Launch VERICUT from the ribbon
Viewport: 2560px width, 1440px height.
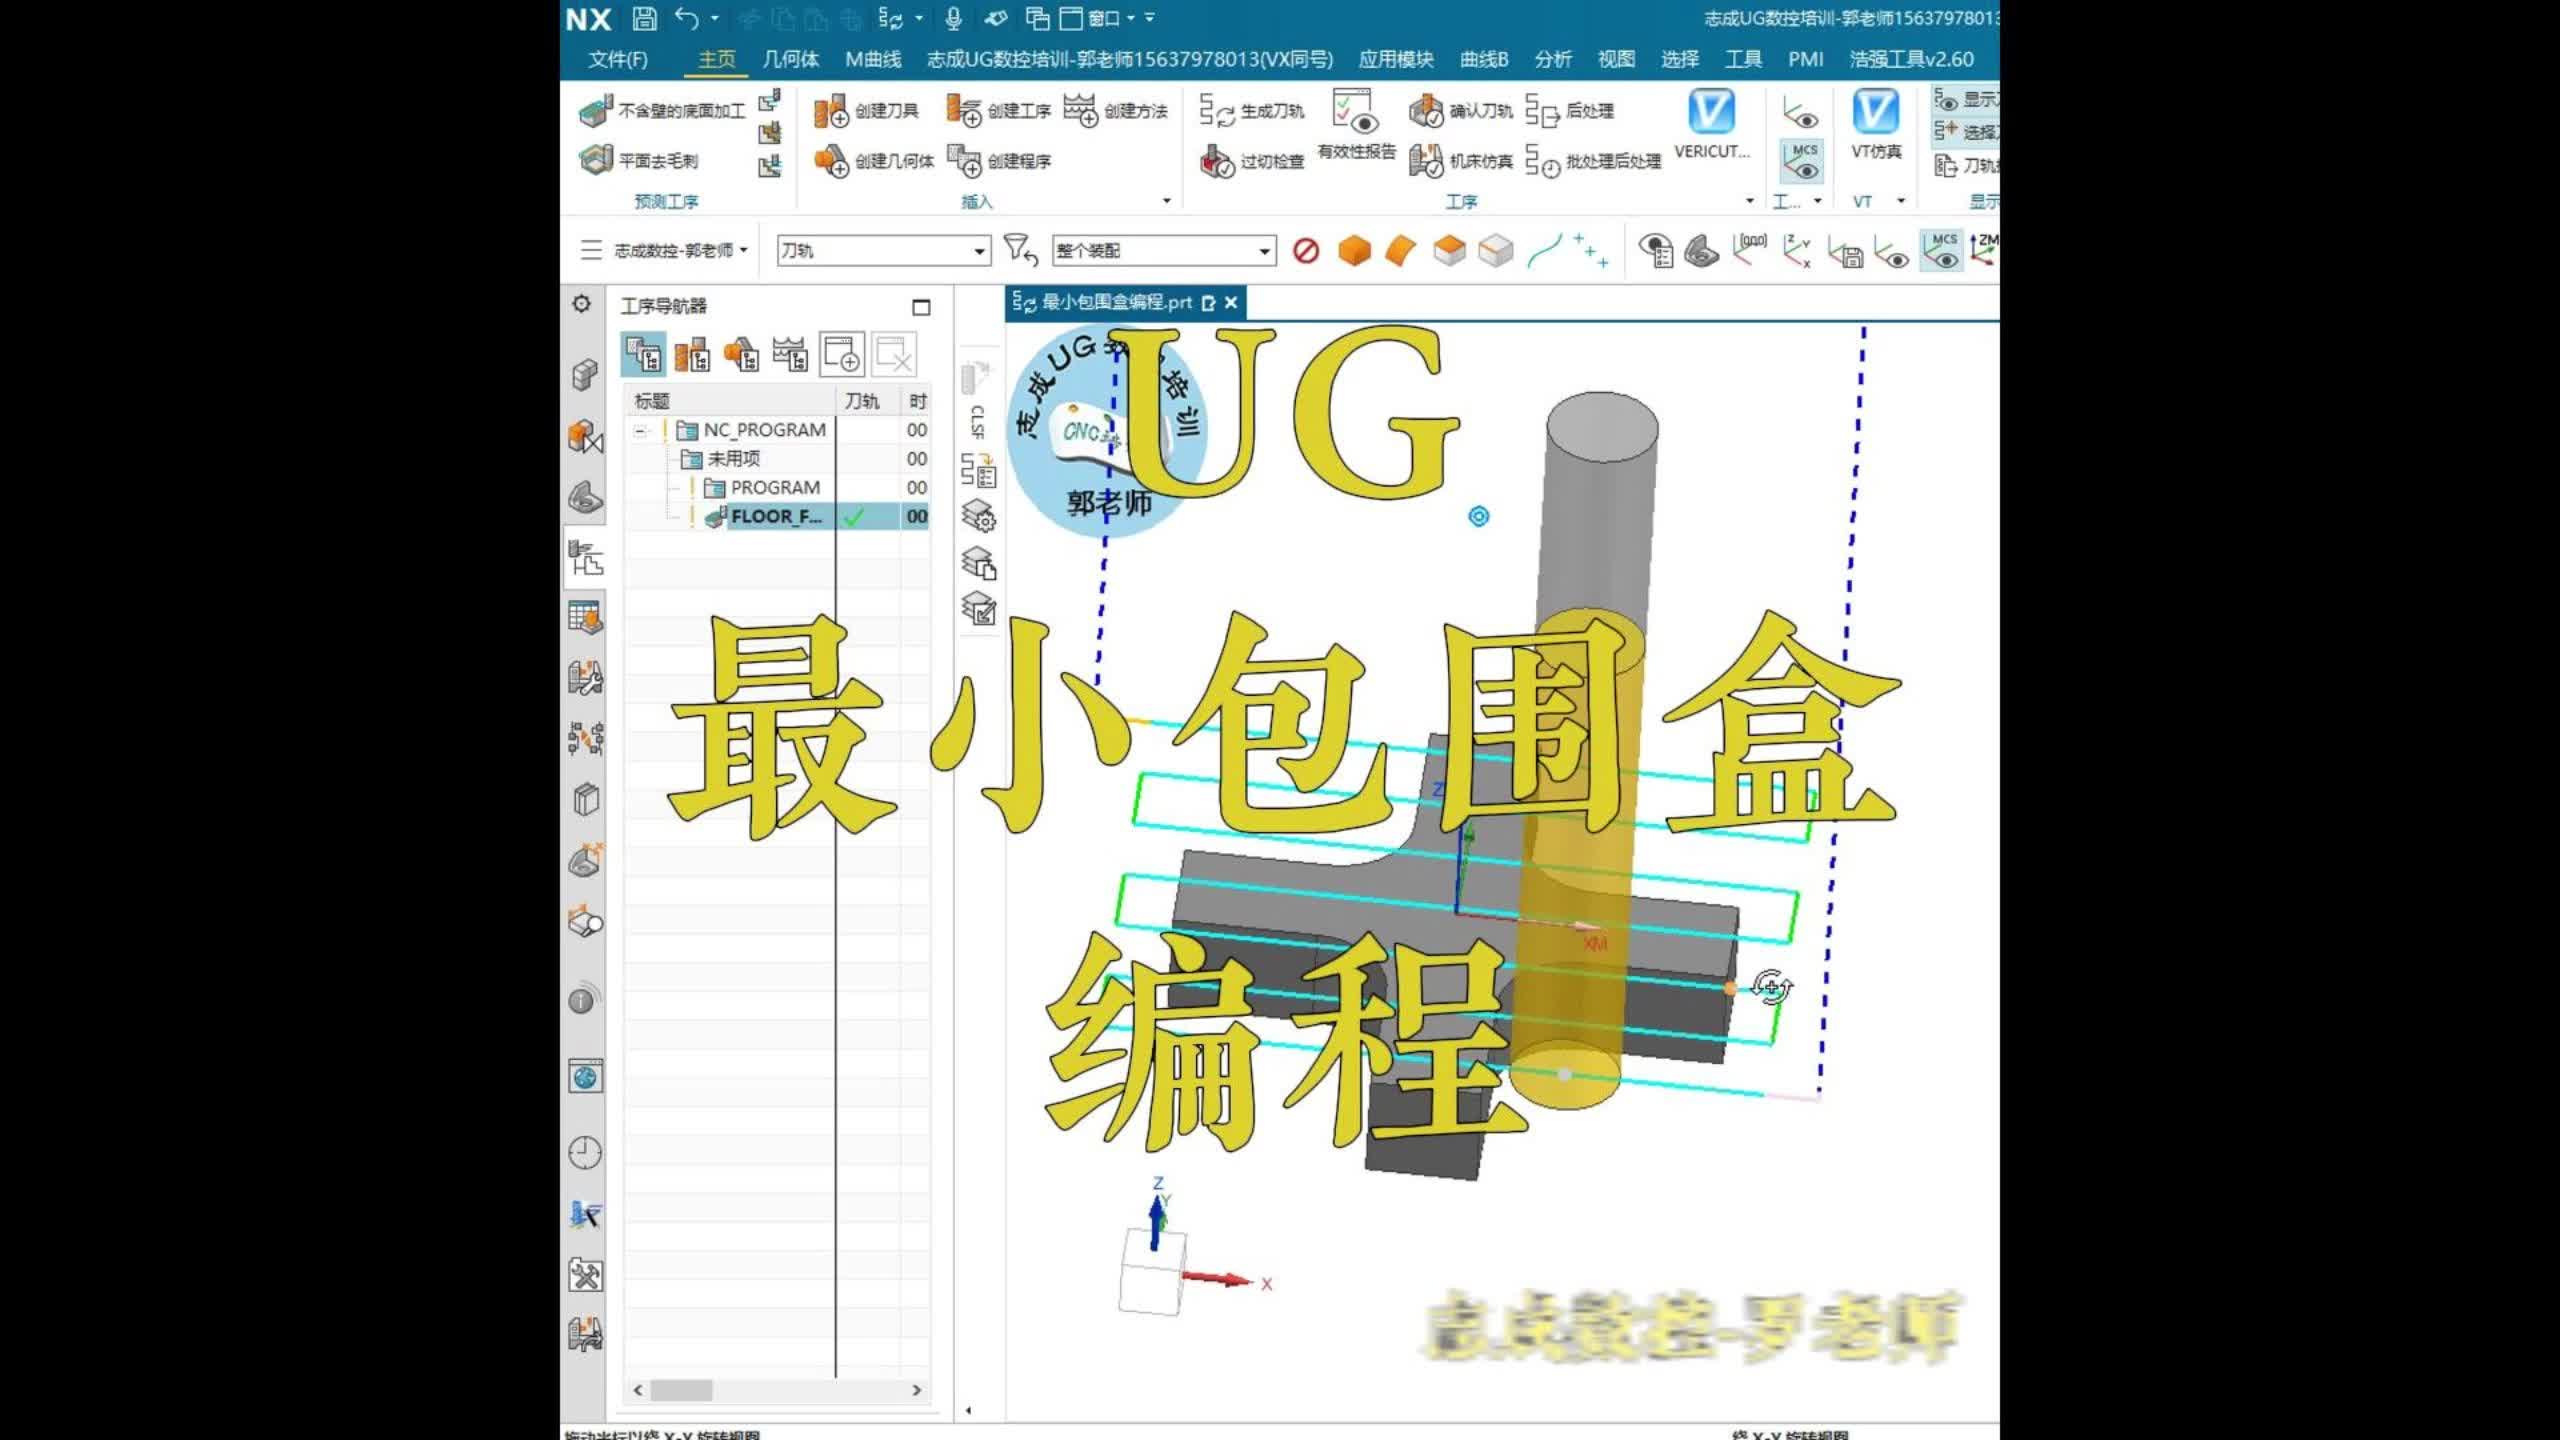coord(1712,125)
